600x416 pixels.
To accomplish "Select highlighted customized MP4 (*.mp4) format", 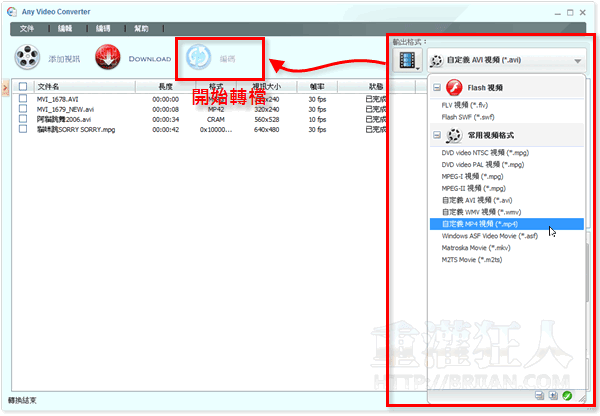I will [507, 224].
